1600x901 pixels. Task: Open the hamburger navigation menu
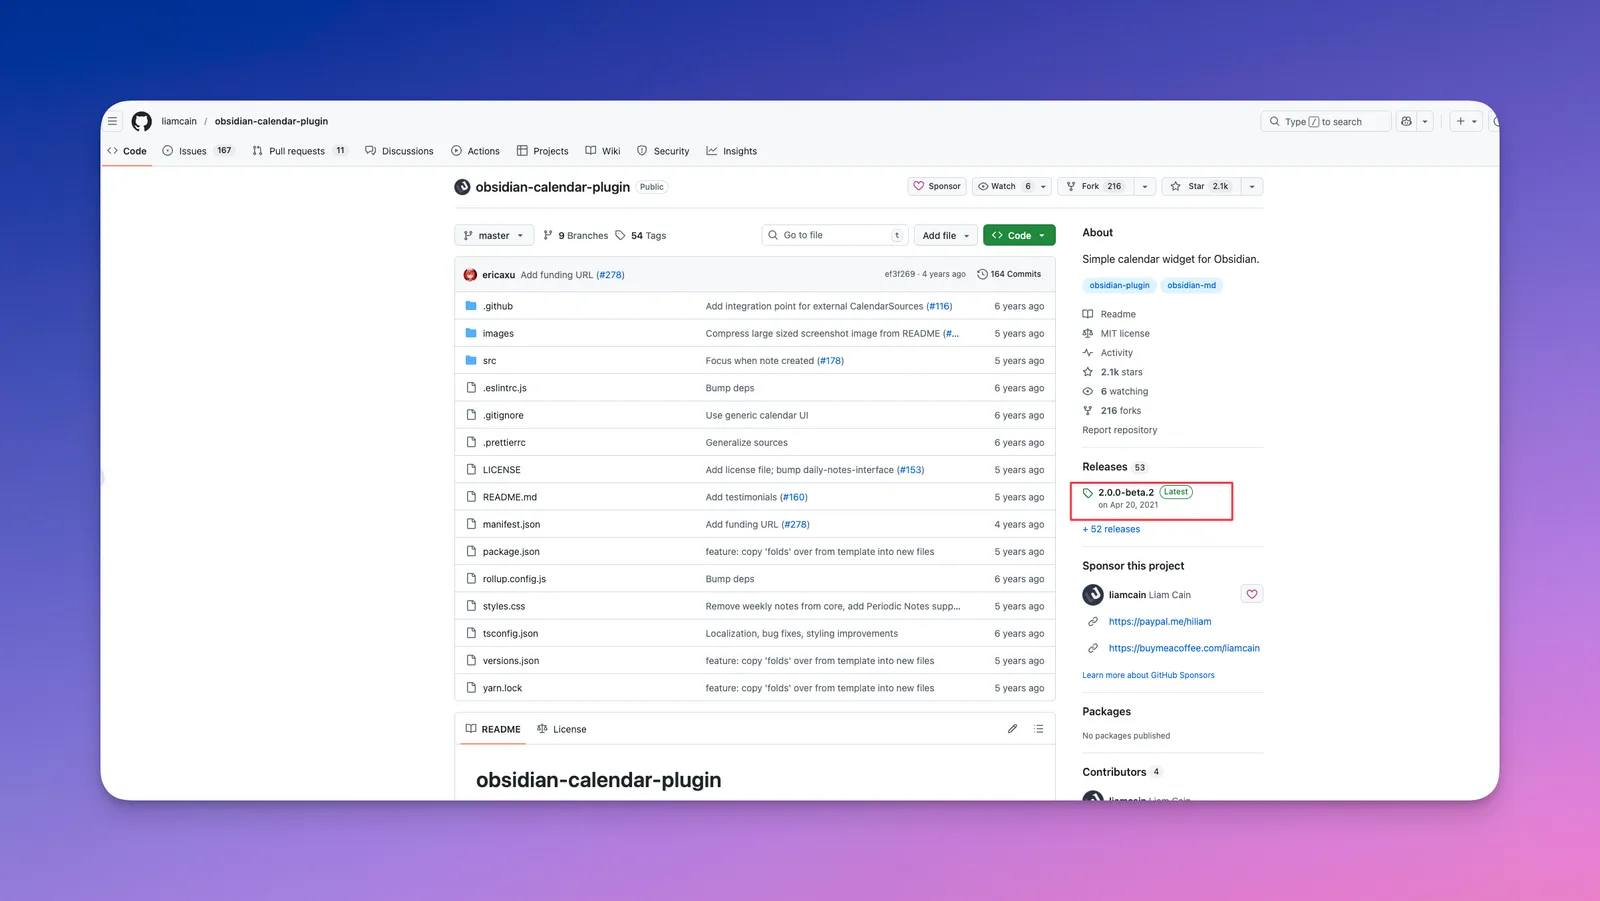(113, 122)
